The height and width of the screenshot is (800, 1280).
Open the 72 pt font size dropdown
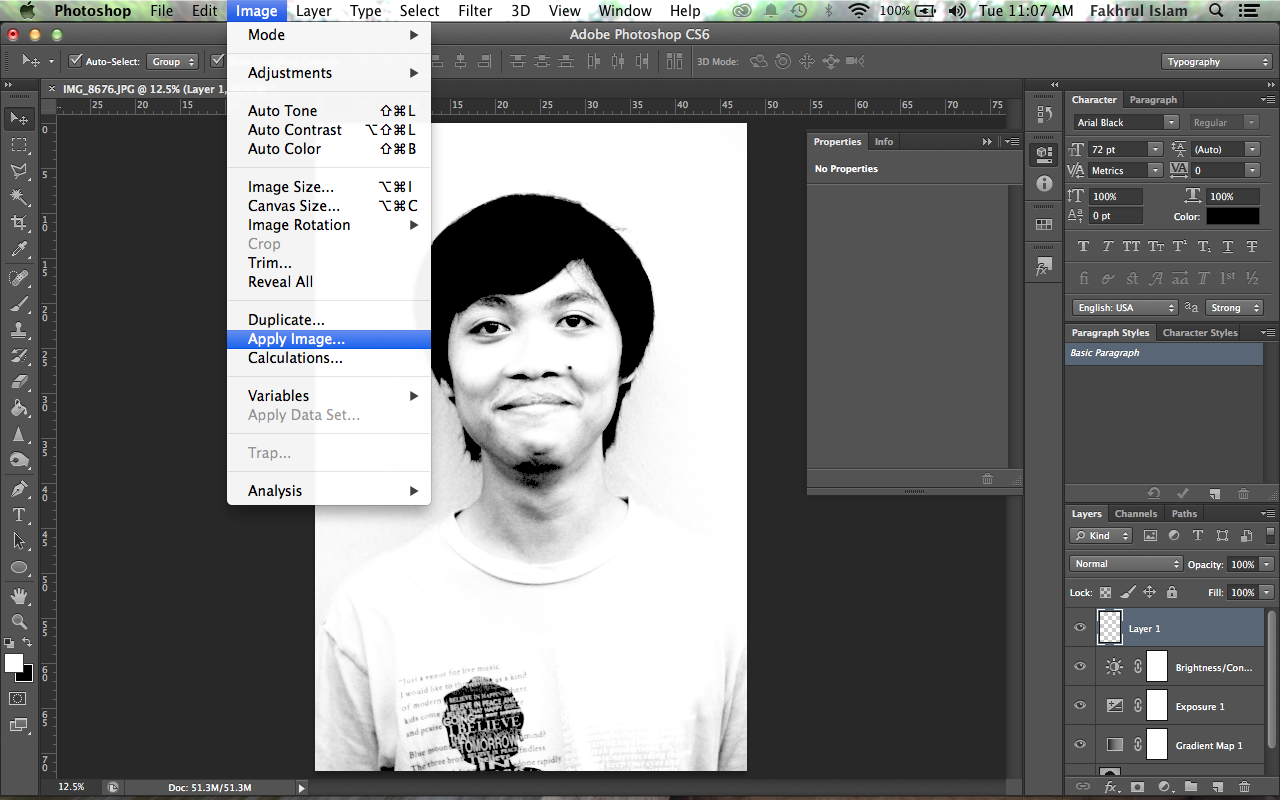tap(1155, 149)
